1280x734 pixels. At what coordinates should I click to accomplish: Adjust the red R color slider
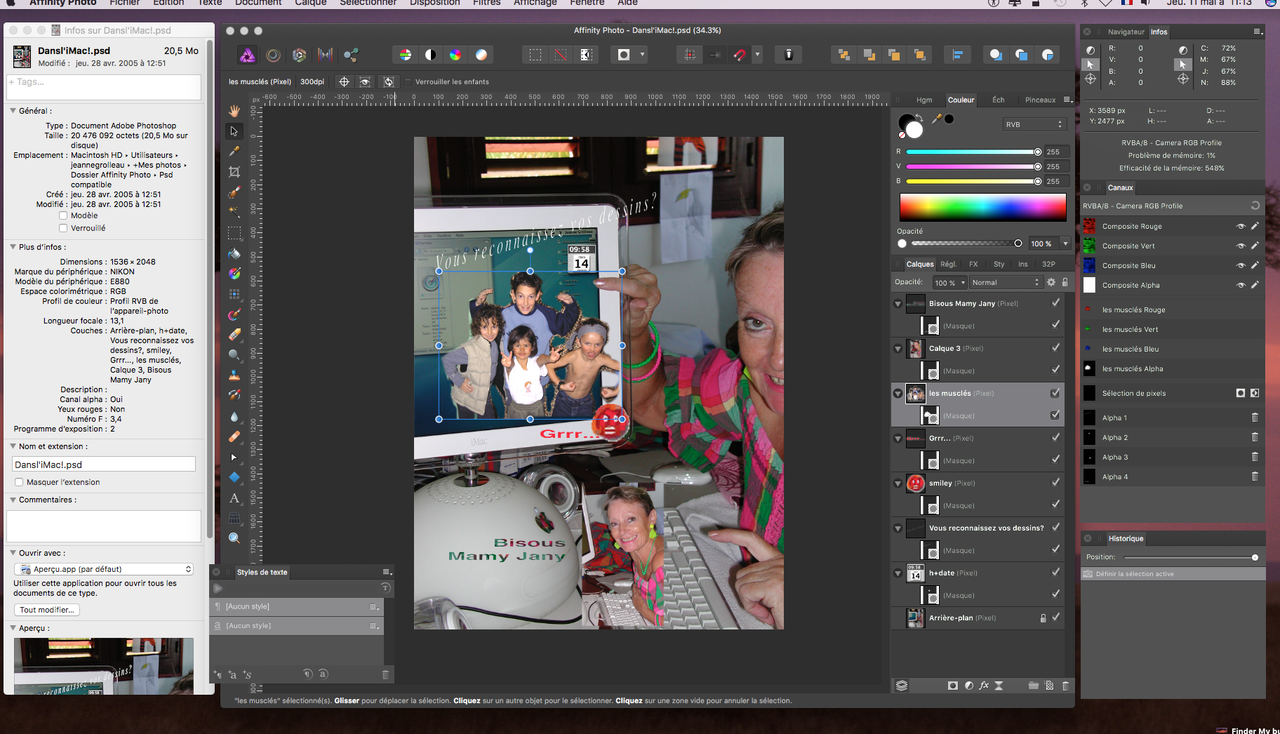pos(972,152)
